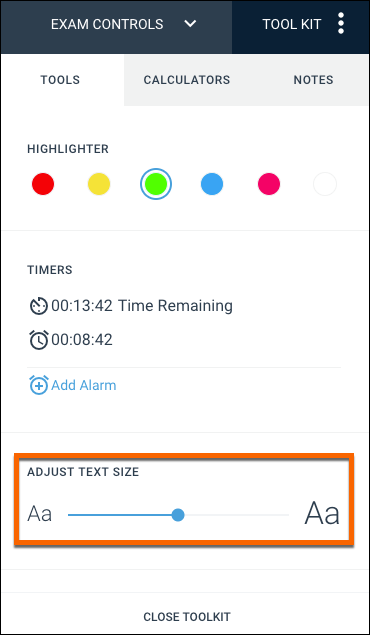This screenshot has height=635, width=370.
Task: Click the Time Remaining countdown icon
Action: (x=39, y=306)
